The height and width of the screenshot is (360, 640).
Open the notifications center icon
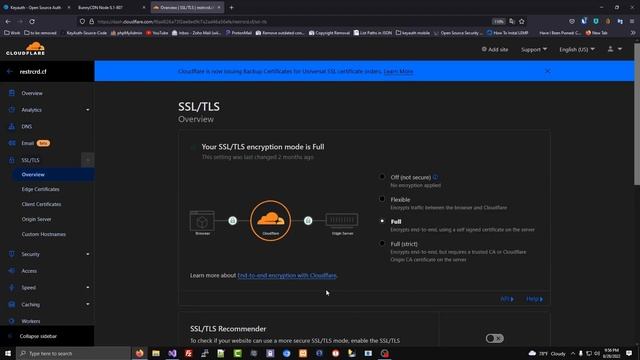click(629, 353)
